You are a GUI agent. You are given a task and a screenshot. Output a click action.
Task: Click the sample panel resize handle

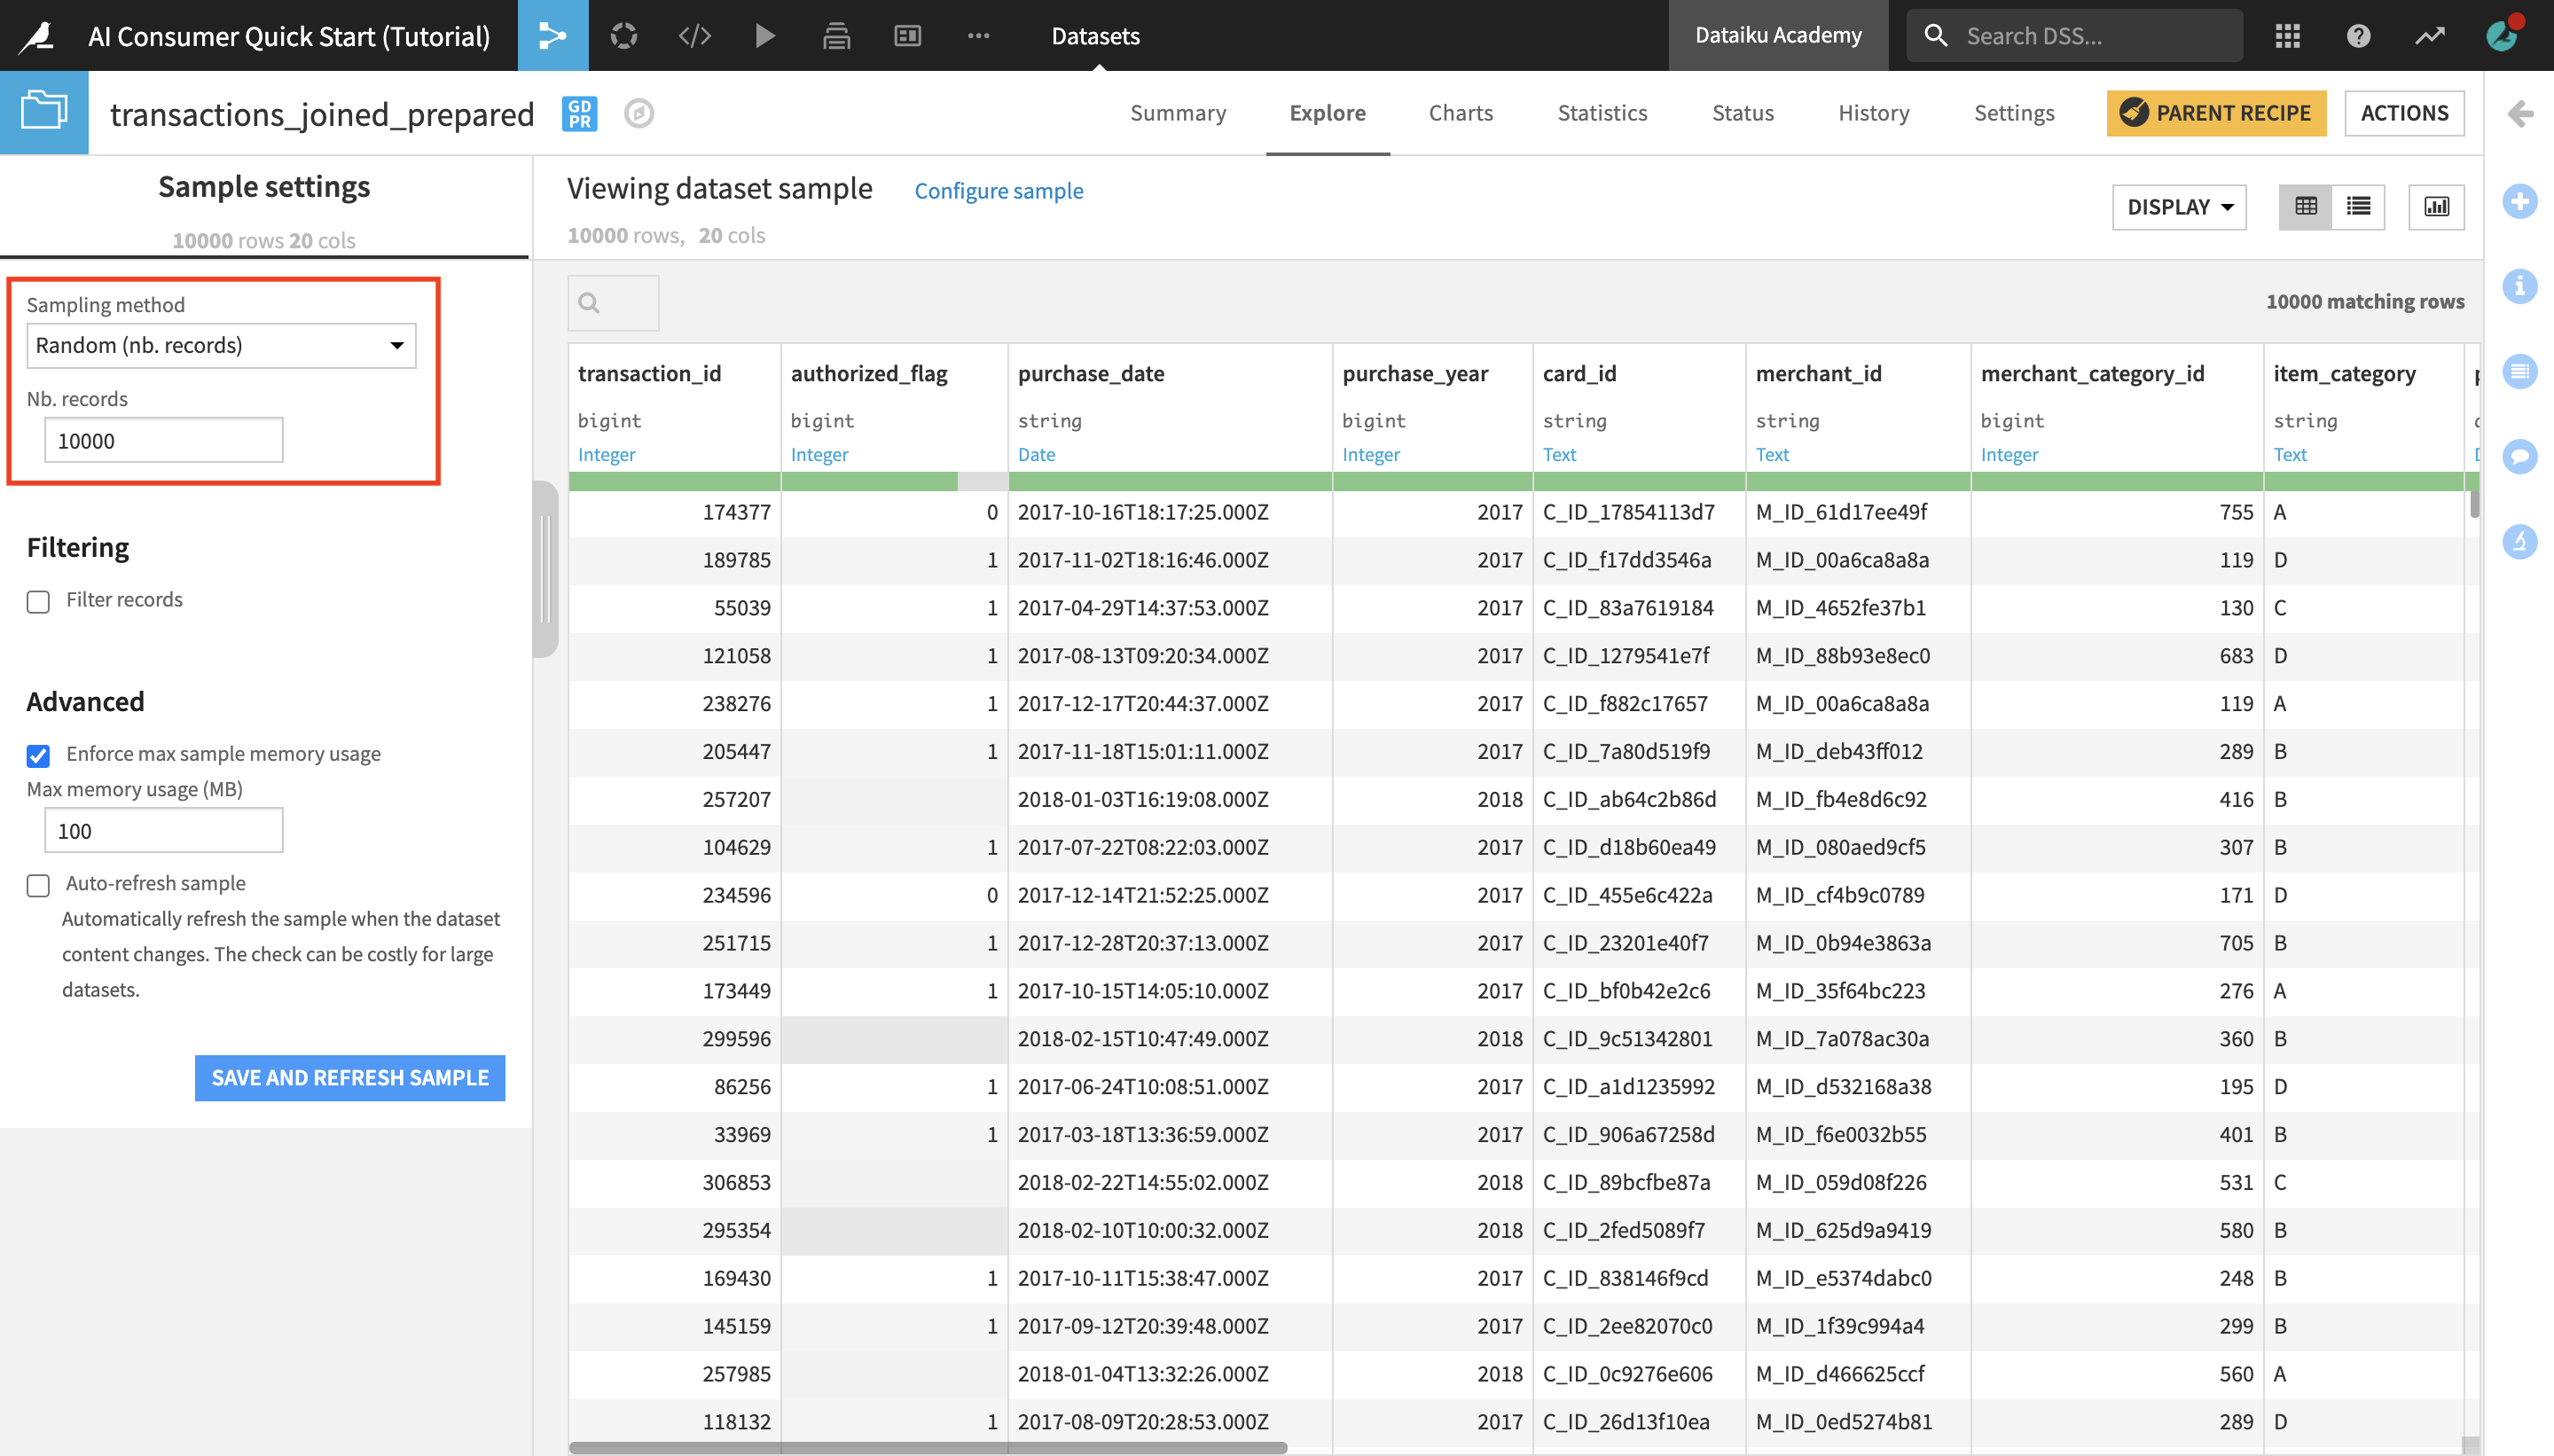[545, 569]
